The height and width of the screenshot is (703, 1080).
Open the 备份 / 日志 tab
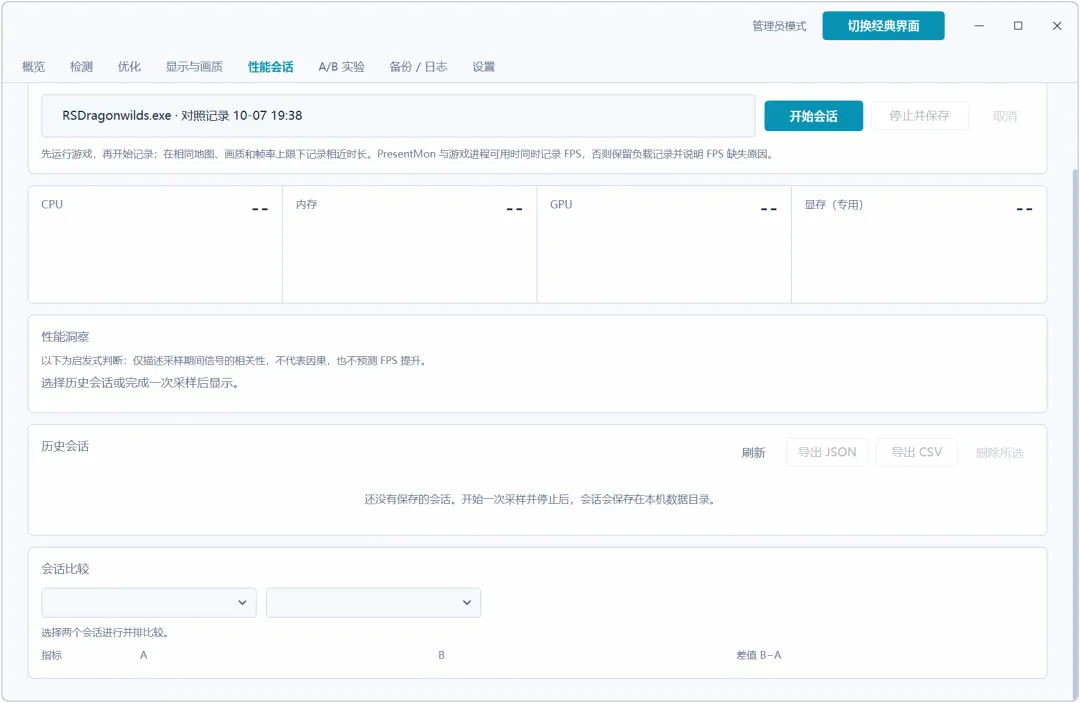418,67
